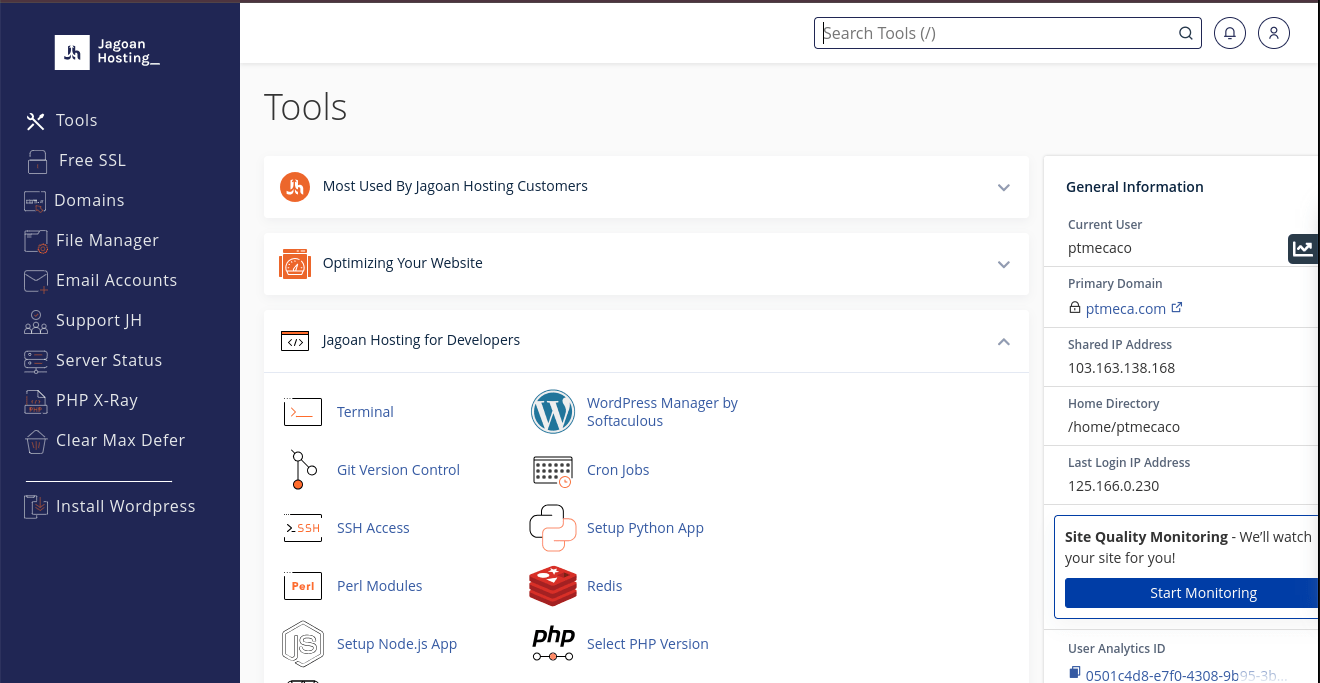This screenshot has width=1320, height=683.
Task: Open the ptmeca.com primary domain link
Action: tap(1134, 308)
